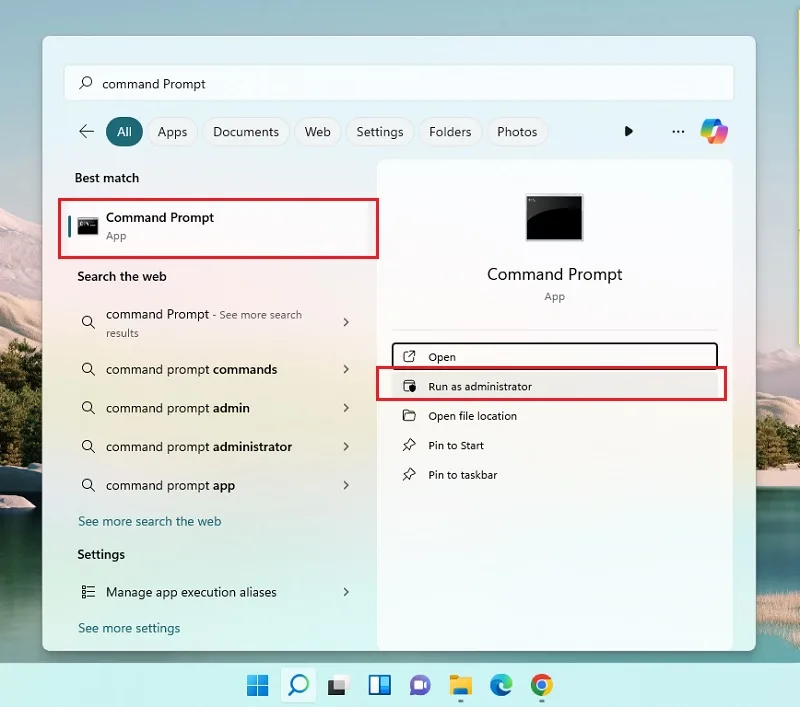Viewport: 800px width, 707px height.
Task: Click 'See more search the web' link
Action: (149, 521)
